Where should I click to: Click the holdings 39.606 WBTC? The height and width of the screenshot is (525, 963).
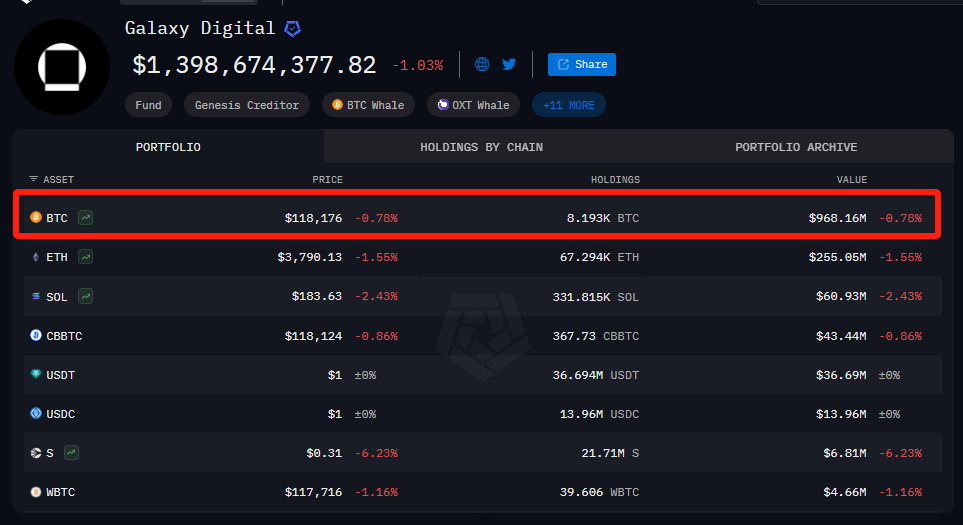(599, 492)
